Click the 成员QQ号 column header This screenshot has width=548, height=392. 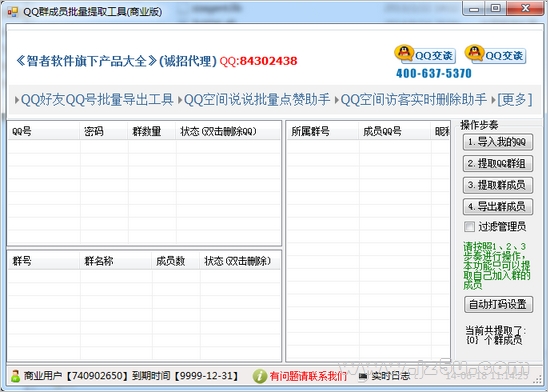[395, 131]
